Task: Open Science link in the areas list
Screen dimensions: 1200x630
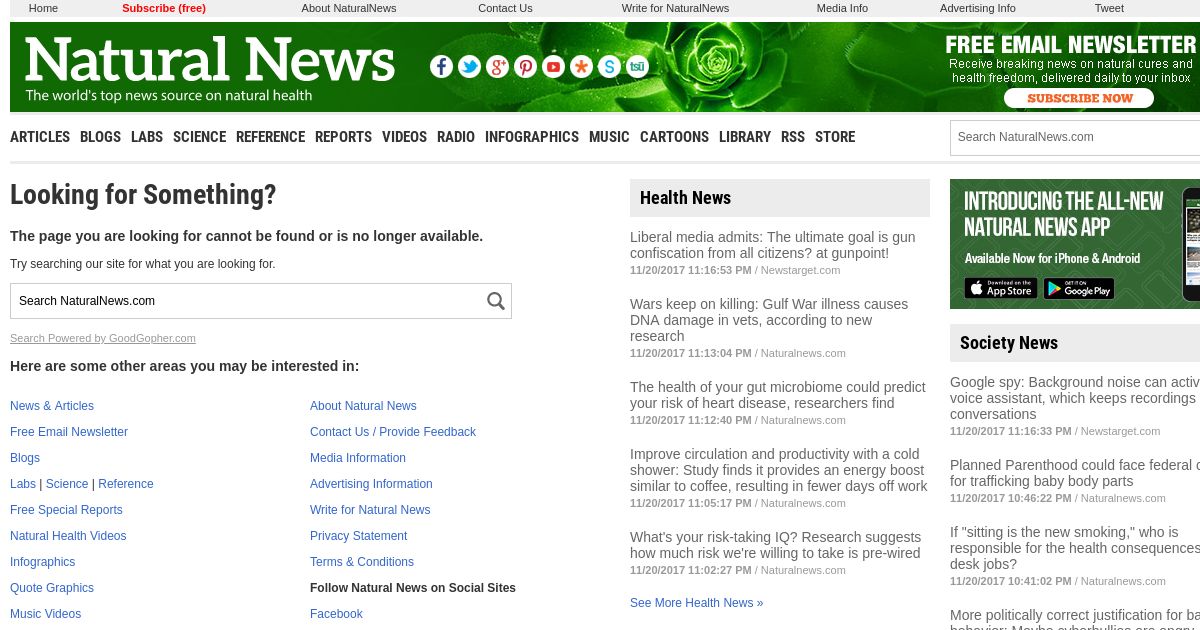Action: (x=67, y=484)
